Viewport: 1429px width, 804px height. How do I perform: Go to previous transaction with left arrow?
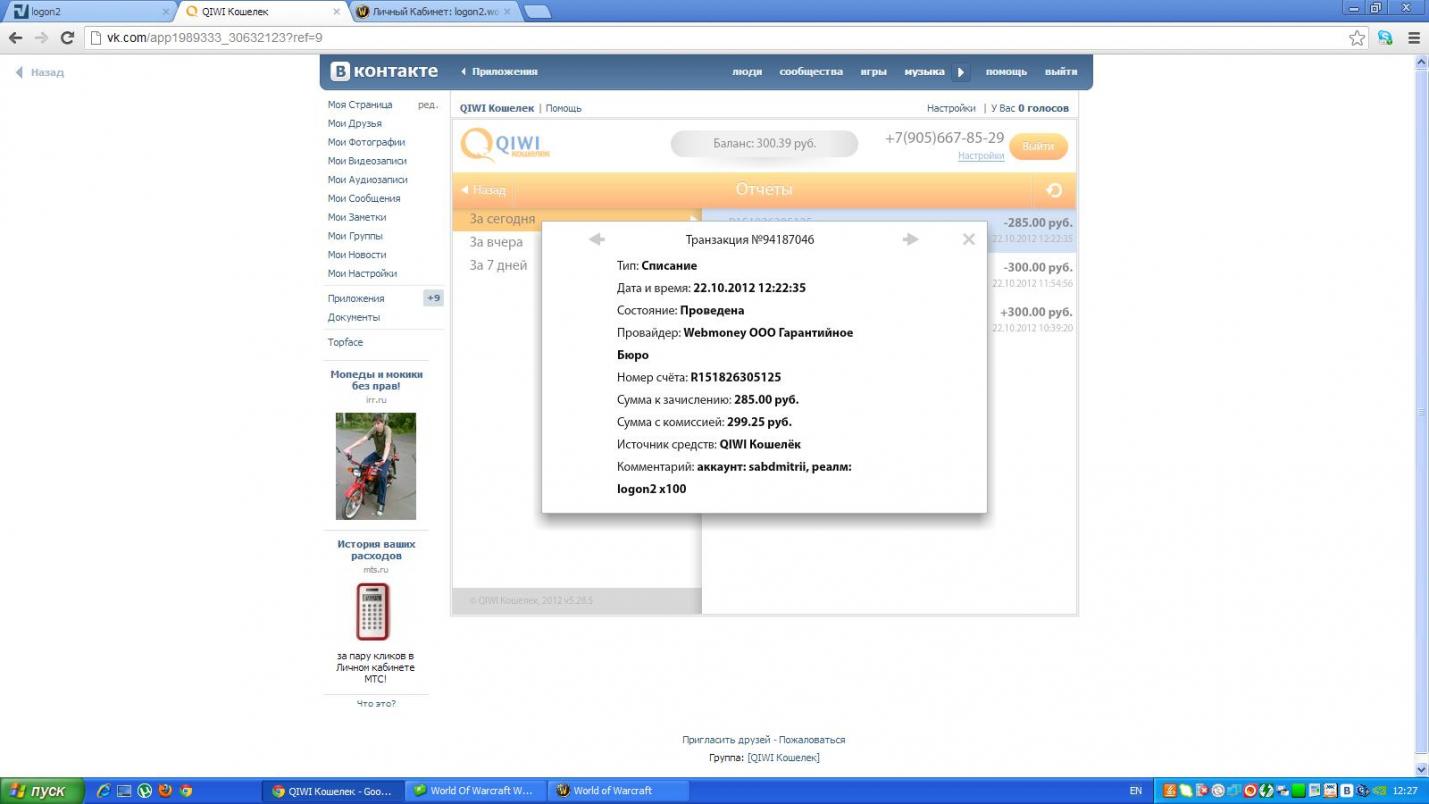[x=597, y=239]
